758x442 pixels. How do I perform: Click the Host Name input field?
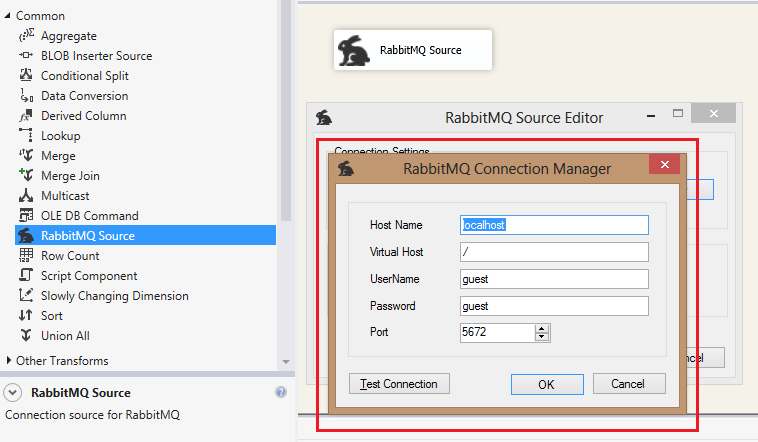(x=554, y=225)
